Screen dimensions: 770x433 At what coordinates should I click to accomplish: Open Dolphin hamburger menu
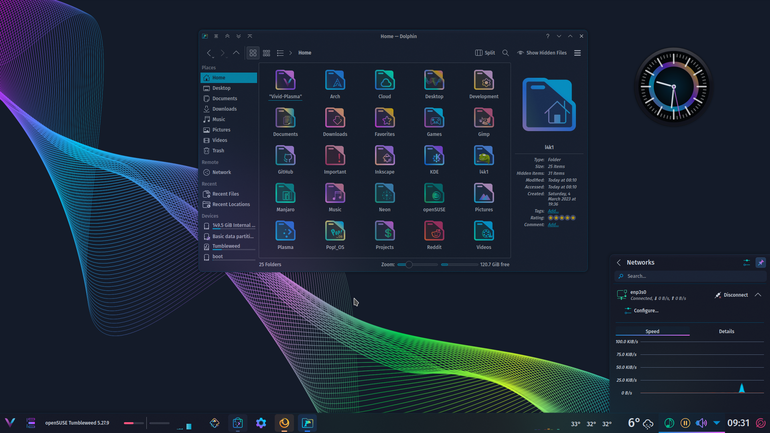click(x=578, y=53)
